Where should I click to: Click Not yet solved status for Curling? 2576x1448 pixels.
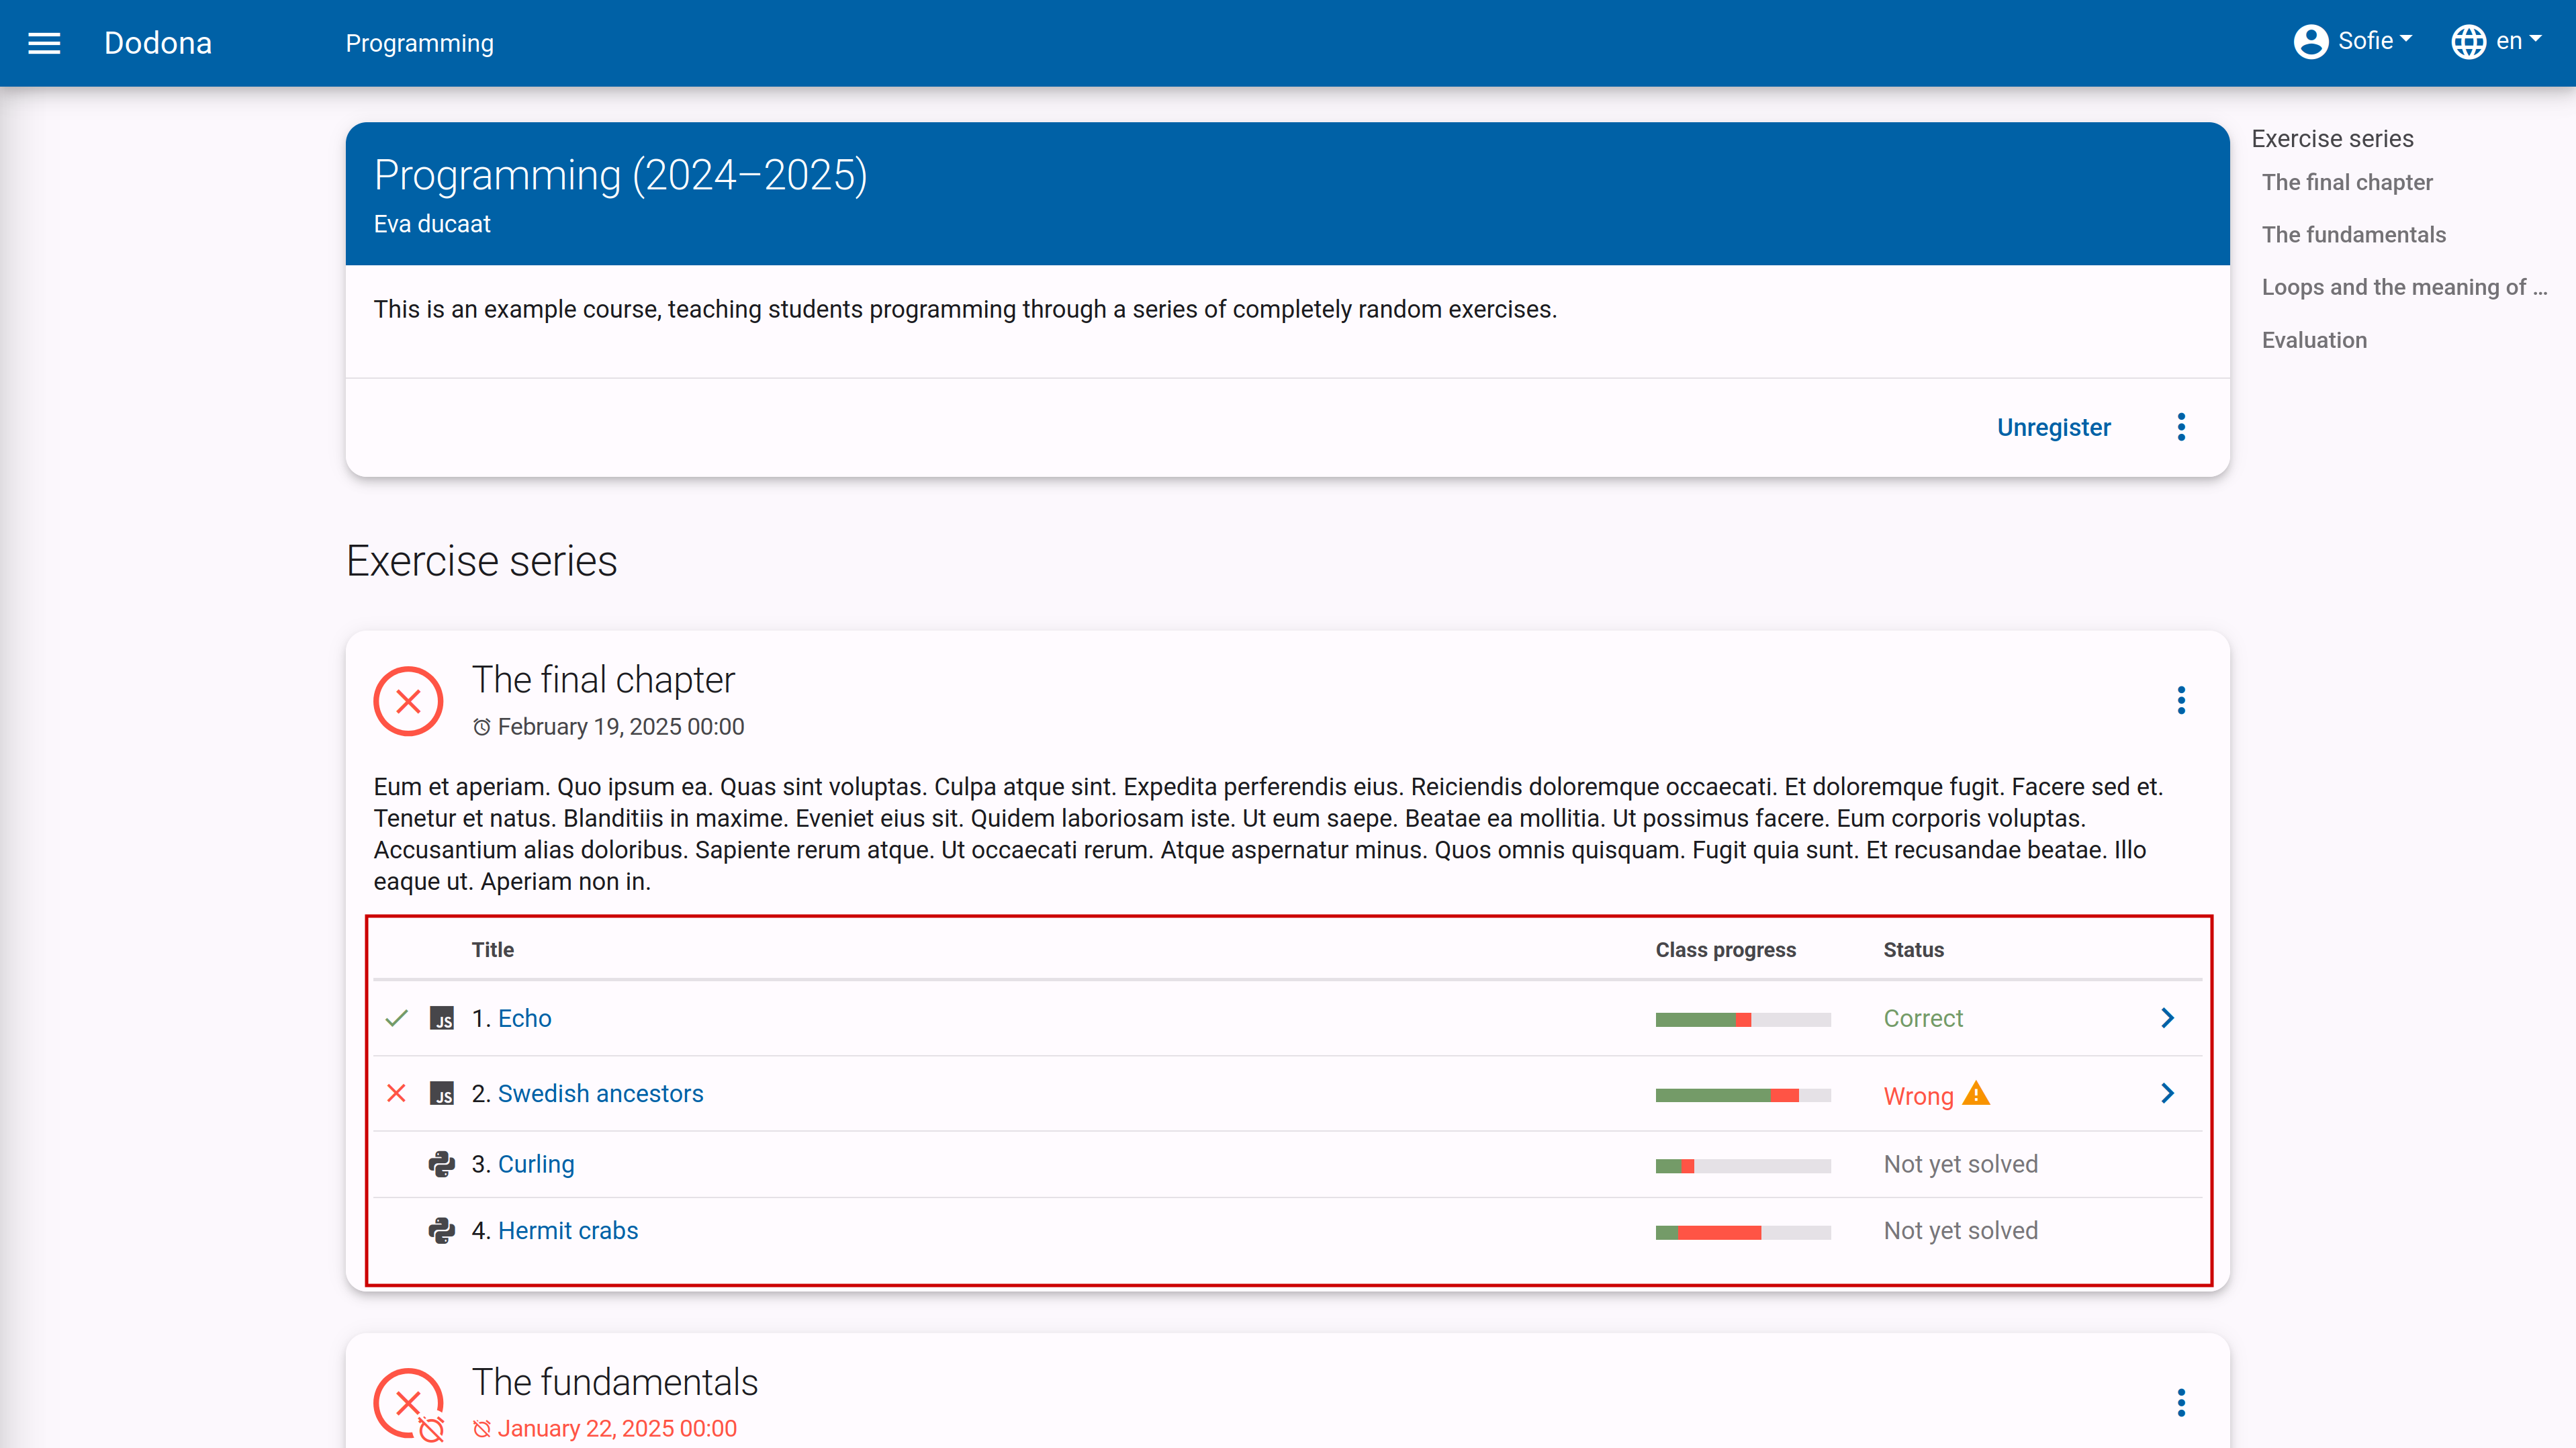click(1960, 1164)
